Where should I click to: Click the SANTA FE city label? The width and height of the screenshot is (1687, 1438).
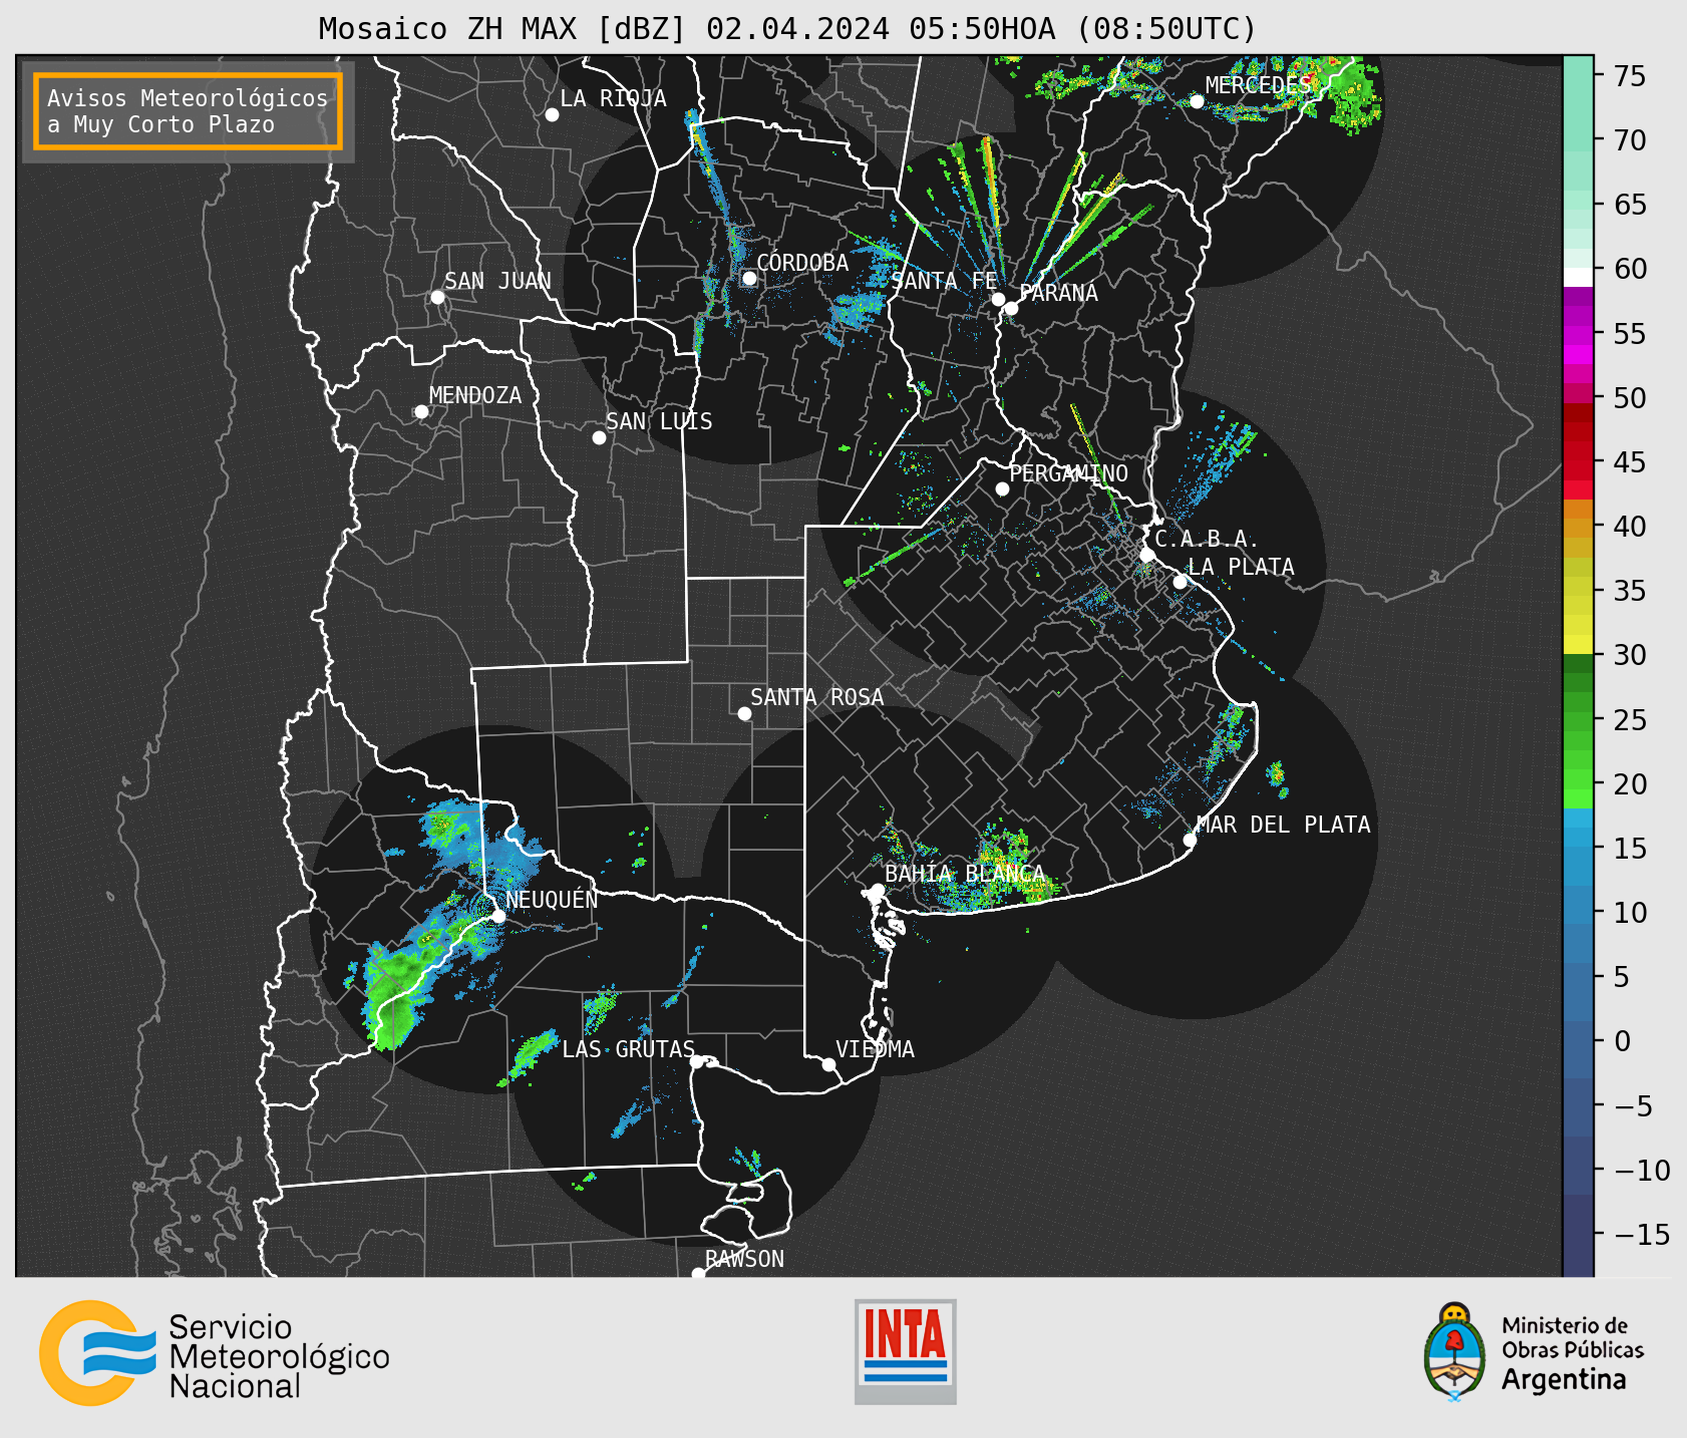tap(944, 281)
